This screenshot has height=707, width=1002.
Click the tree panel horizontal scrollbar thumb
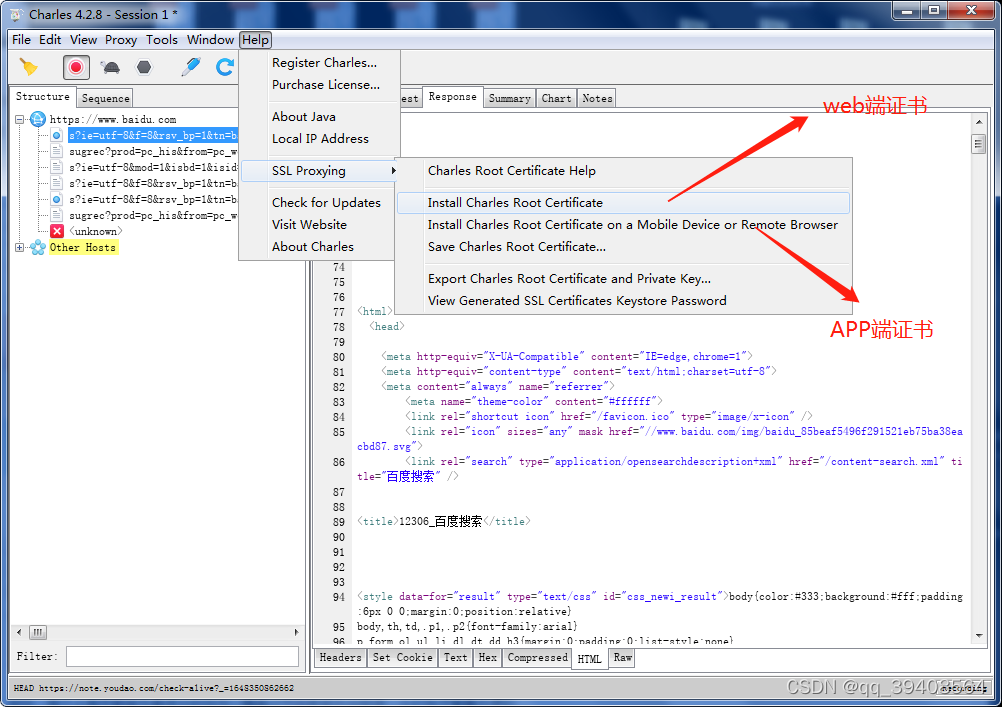[38, 632]
